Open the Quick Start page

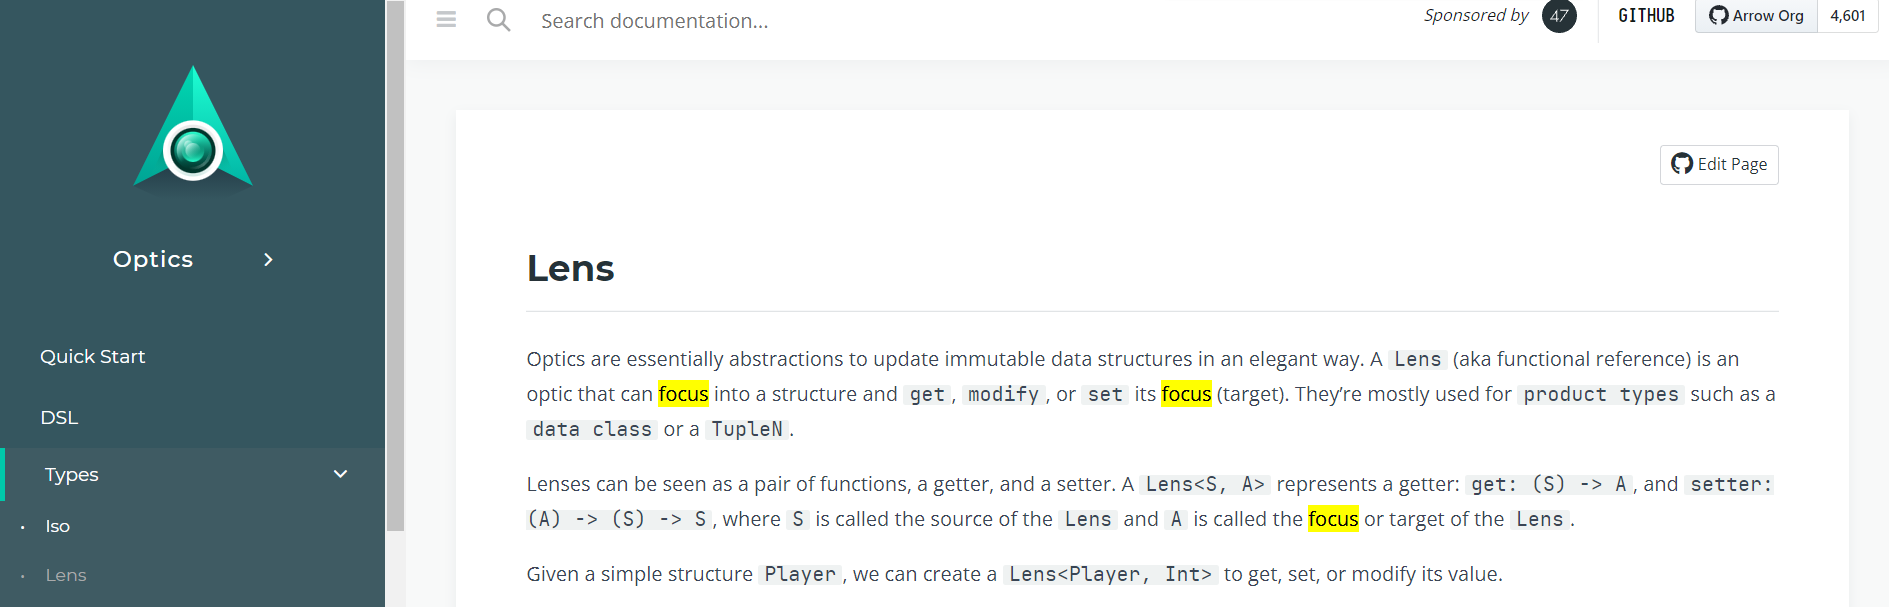(92, 357)
